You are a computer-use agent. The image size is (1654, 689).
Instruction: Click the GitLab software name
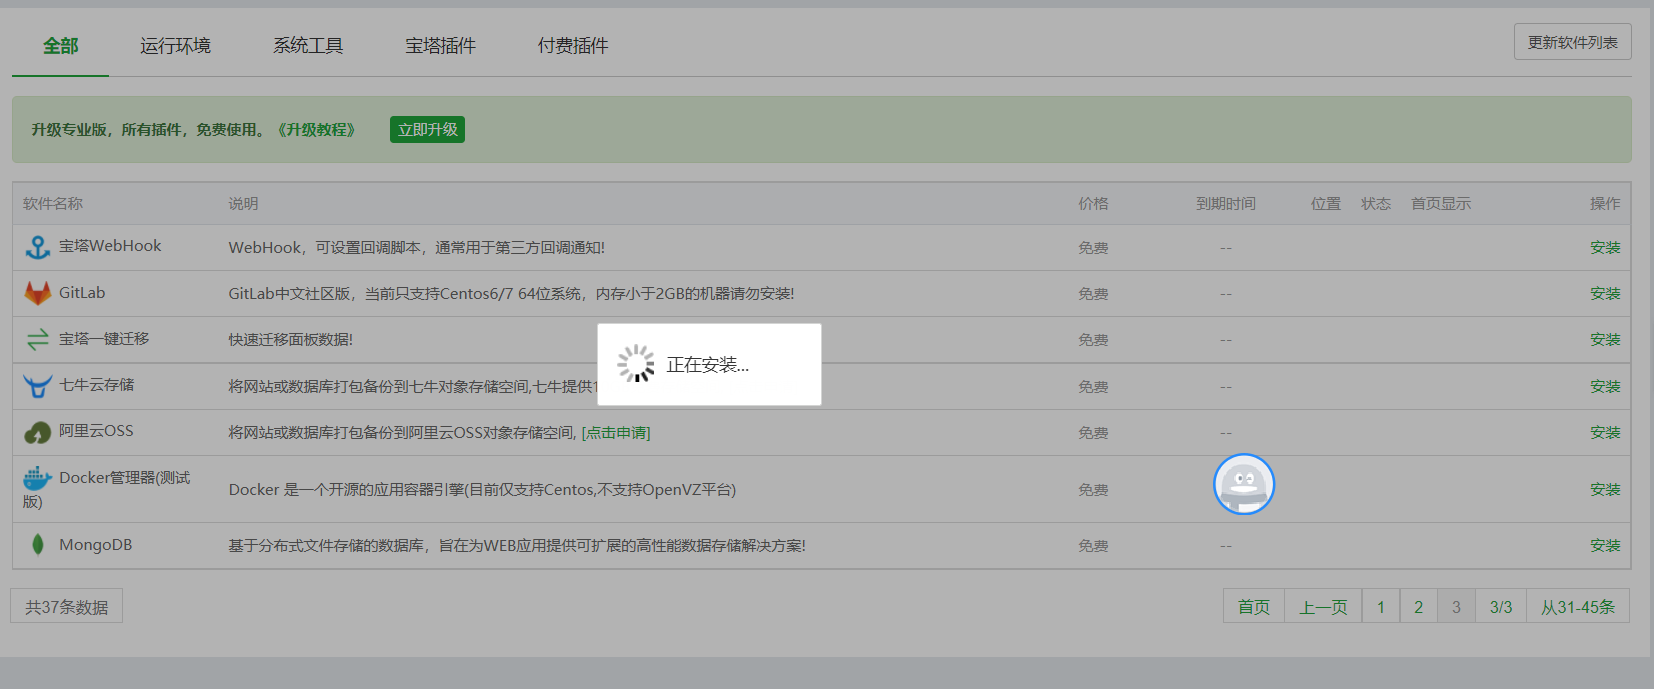click(x=82, y=293)
